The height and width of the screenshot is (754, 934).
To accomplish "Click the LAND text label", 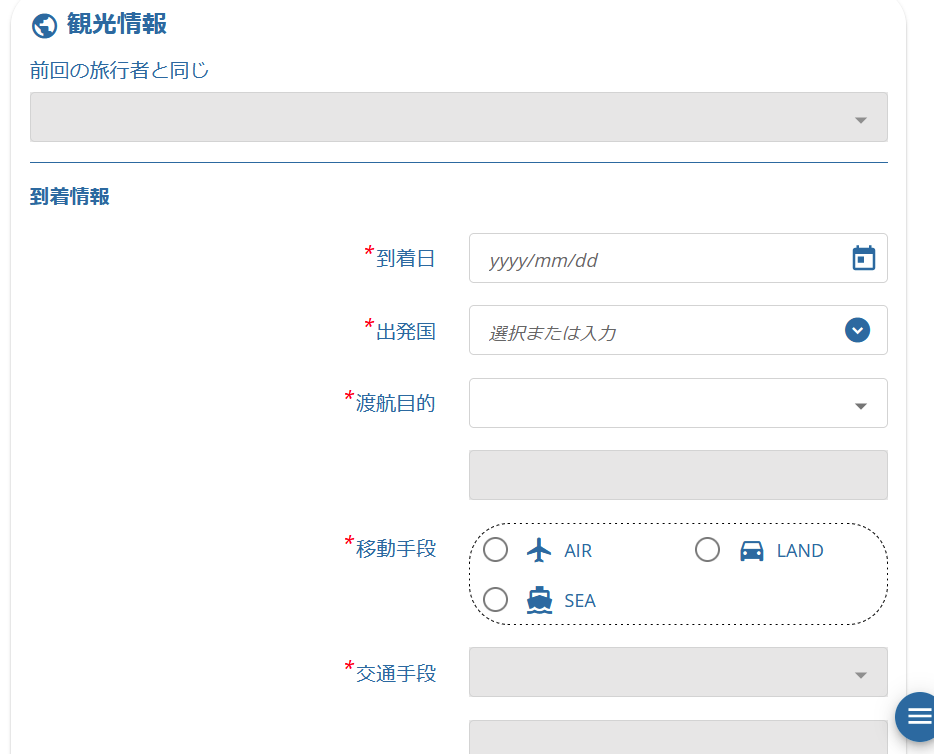I will click(800, 551).
